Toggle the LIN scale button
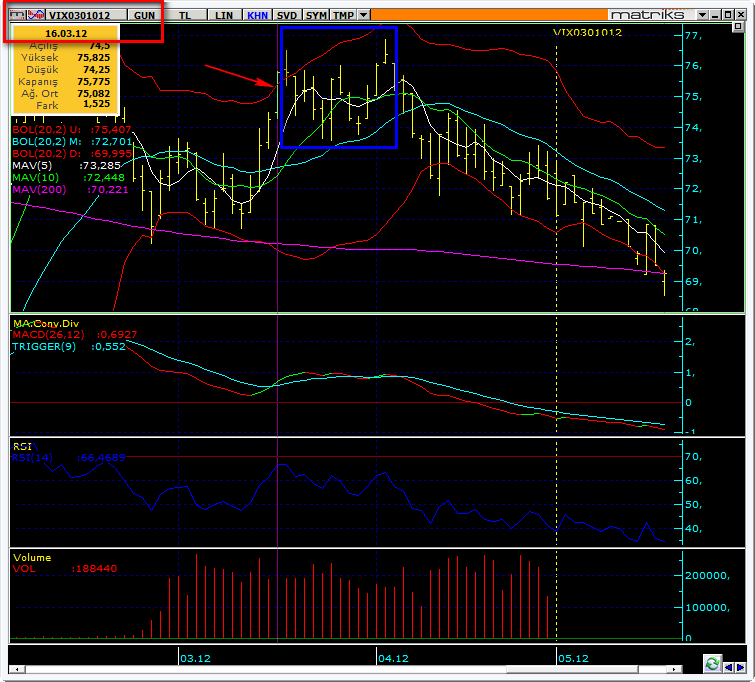Screen dimensions: 755x682 [224, 15]
